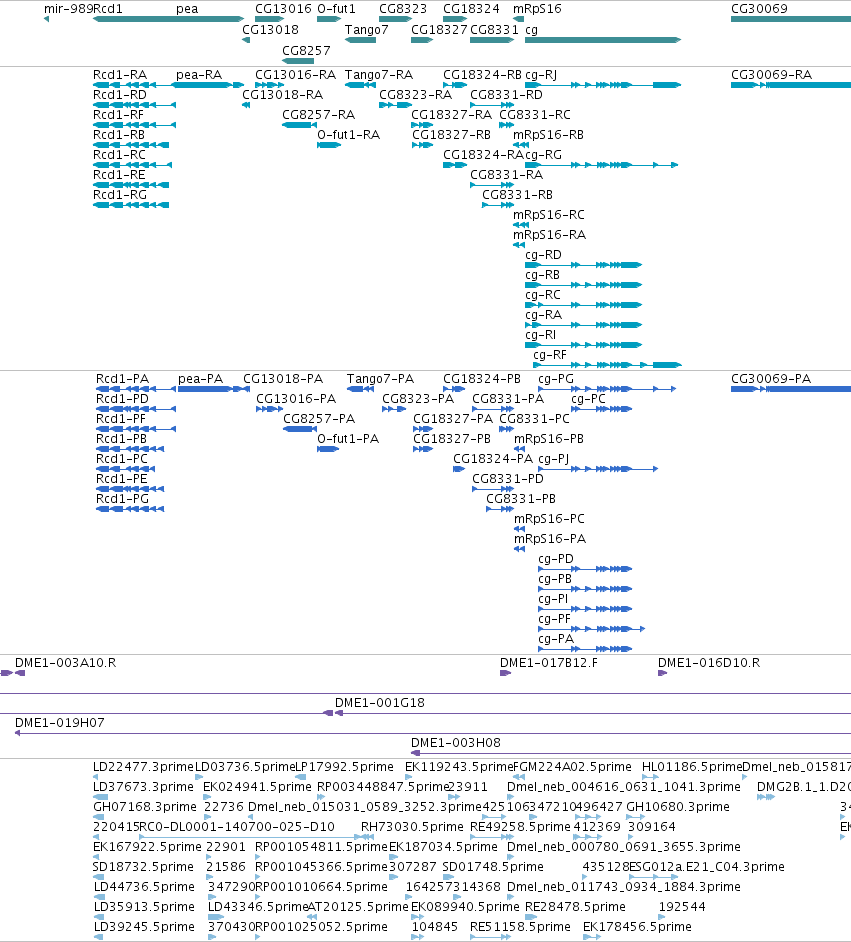Viewport: 851px width, 942px height.
Task: Click EST RE28478.5prime
Action: pos(575,907)
